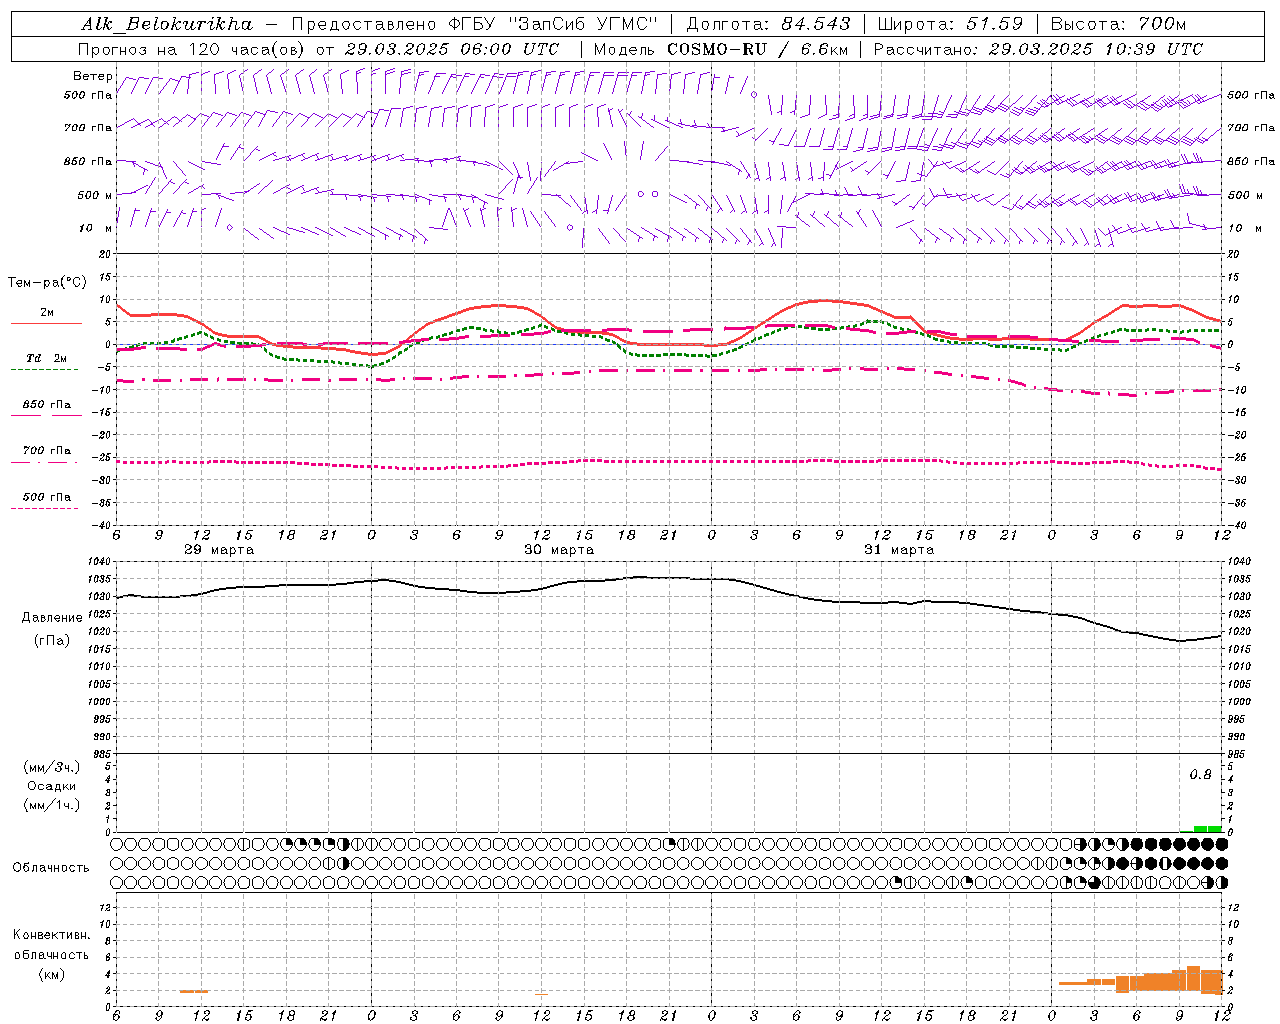This screenshot has width=1280, height=1024.
Task: Click the small orange convective mark on 30 марта
Action: coord(541,994)
